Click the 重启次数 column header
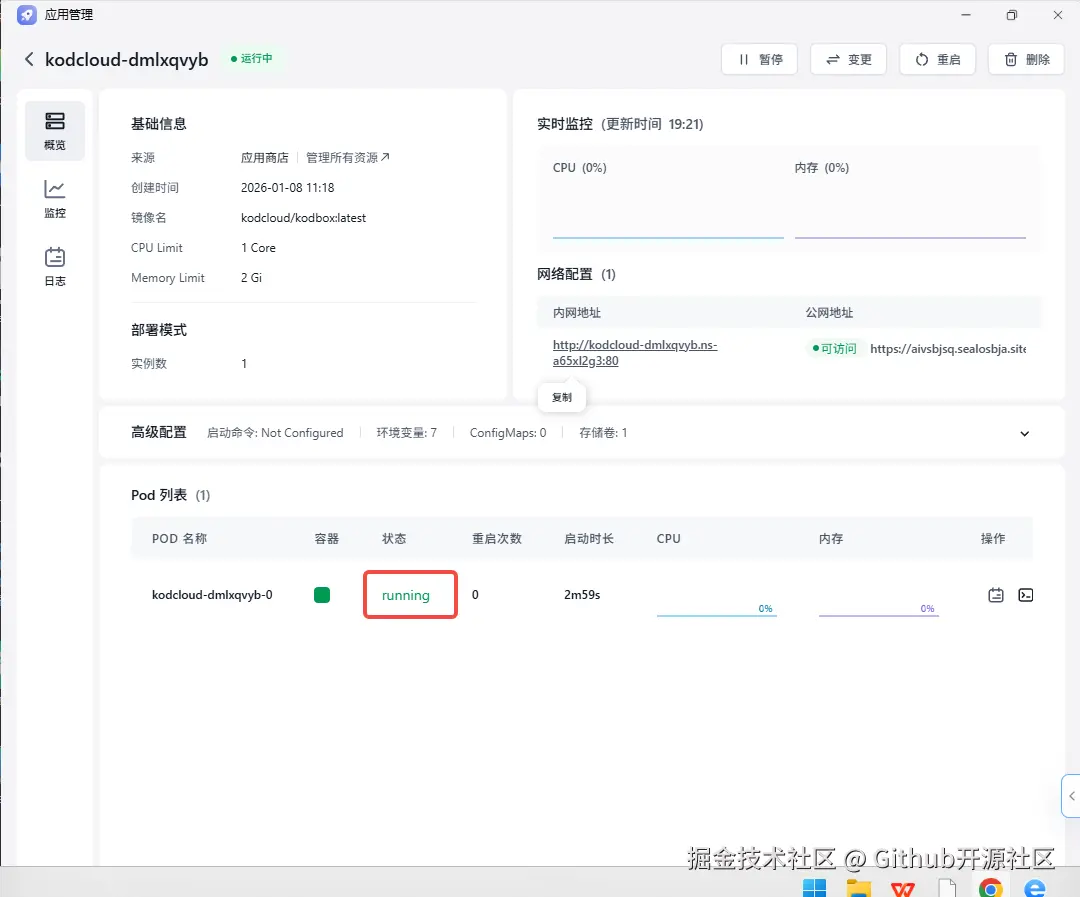The image size is (1080, 897). [x=497, y=539]
